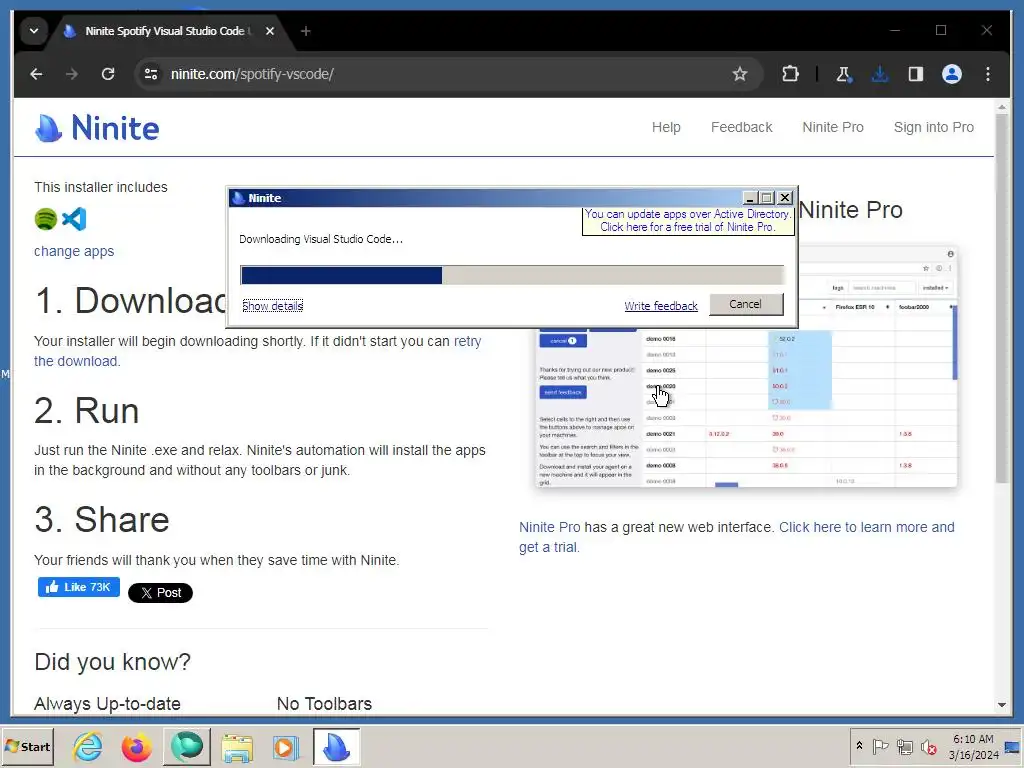The height and width of the screenshot is (768, 1024).
Task: Show details in the Ninite installer dialog
Action: 272,306
